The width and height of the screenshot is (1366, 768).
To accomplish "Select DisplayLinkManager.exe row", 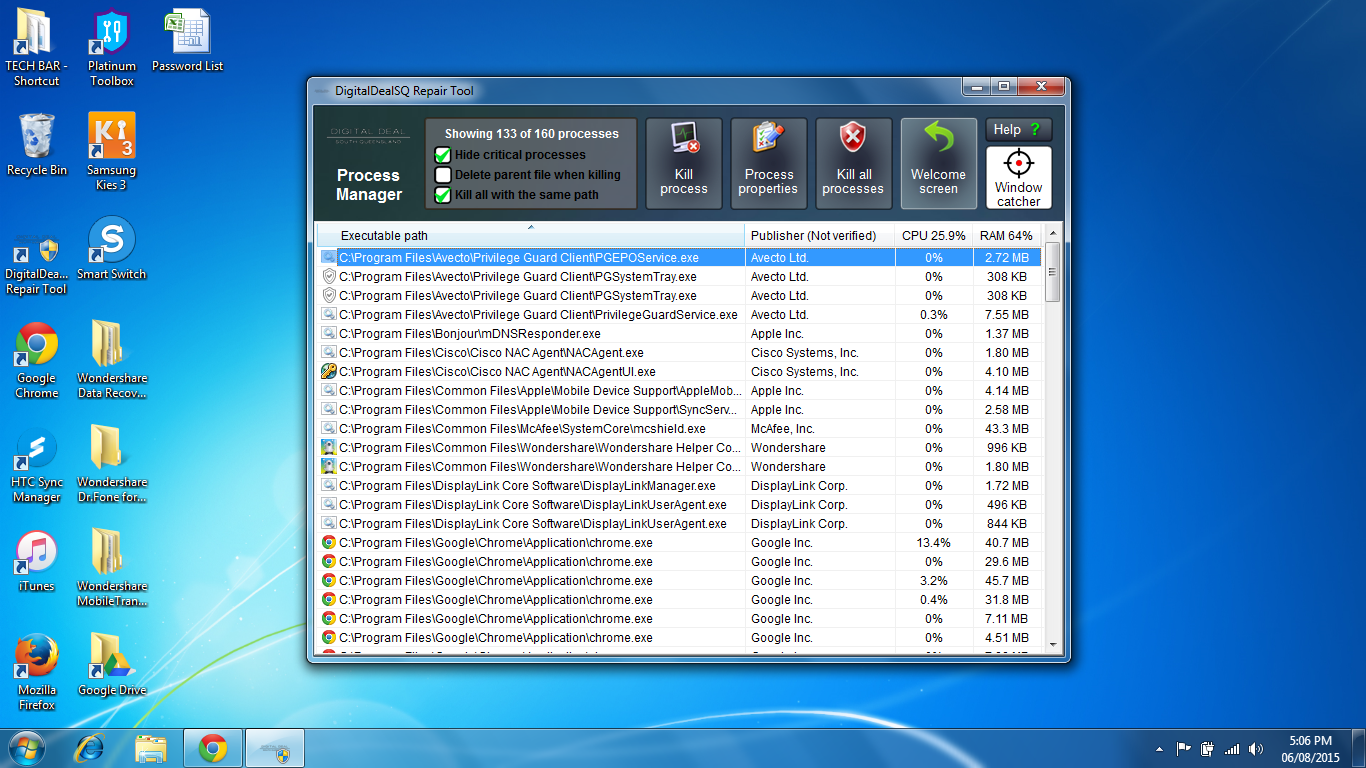I will (x=680, y=486).
